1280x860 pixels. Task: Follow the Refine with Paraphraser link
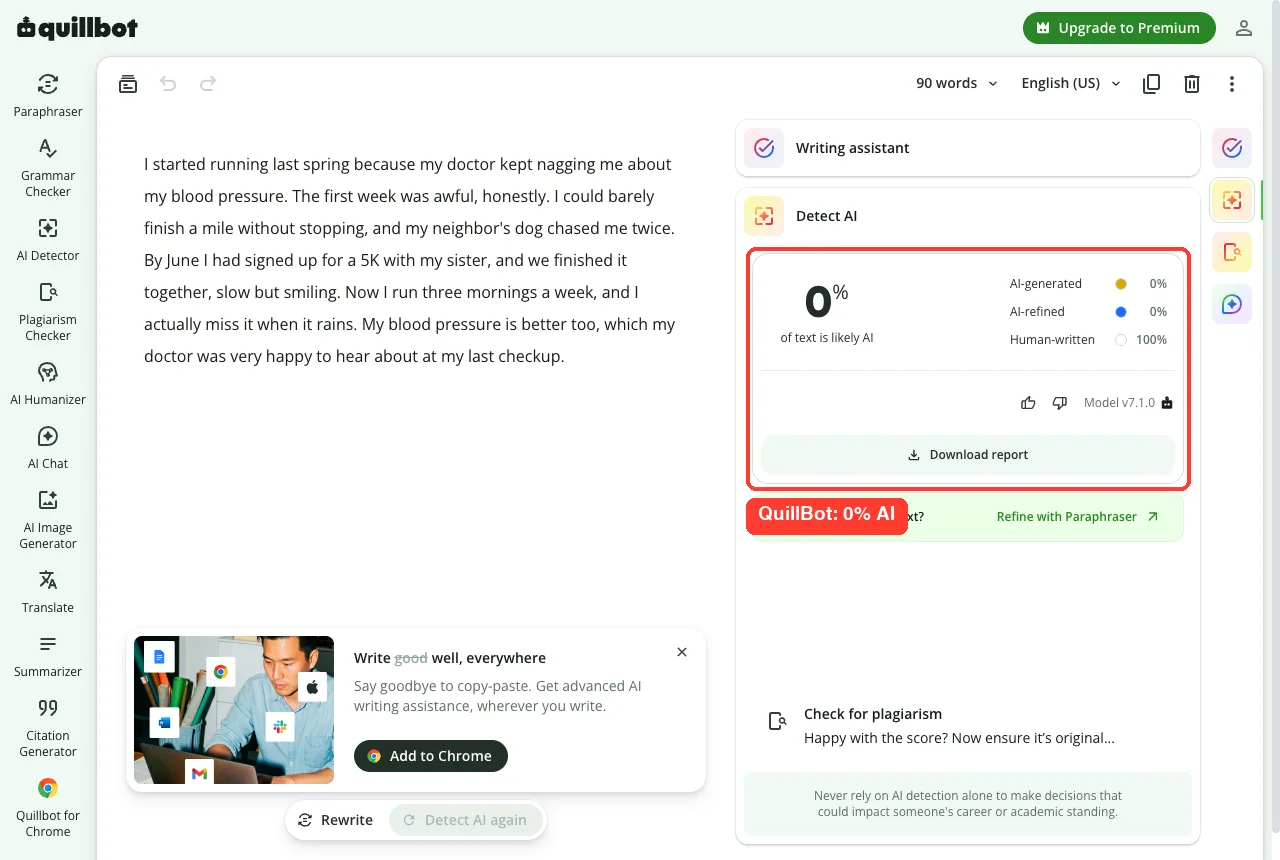pos(1077,517)
